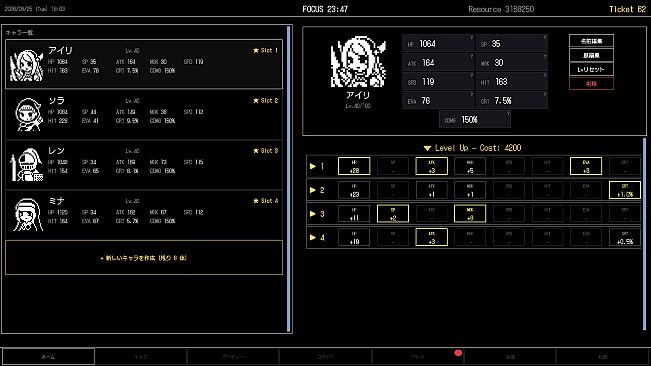651x366 pixels.
Task: Open the SPD stat help question mark
Action: (472, 76)
